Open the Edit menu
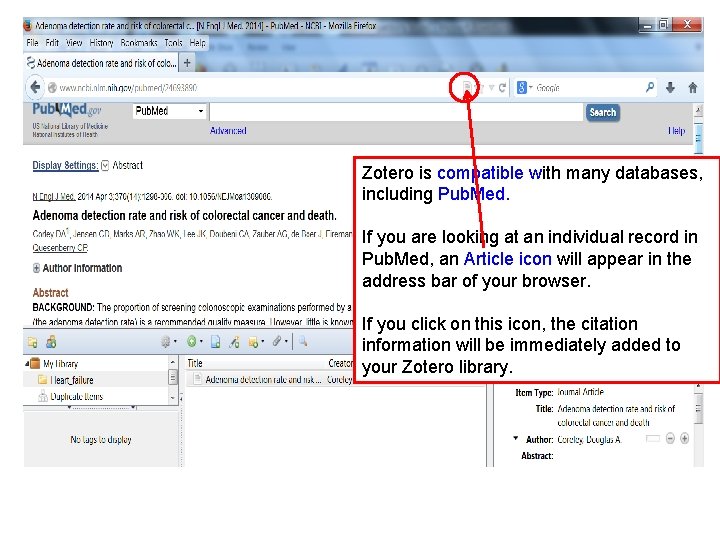 click(x=52, y=43)
